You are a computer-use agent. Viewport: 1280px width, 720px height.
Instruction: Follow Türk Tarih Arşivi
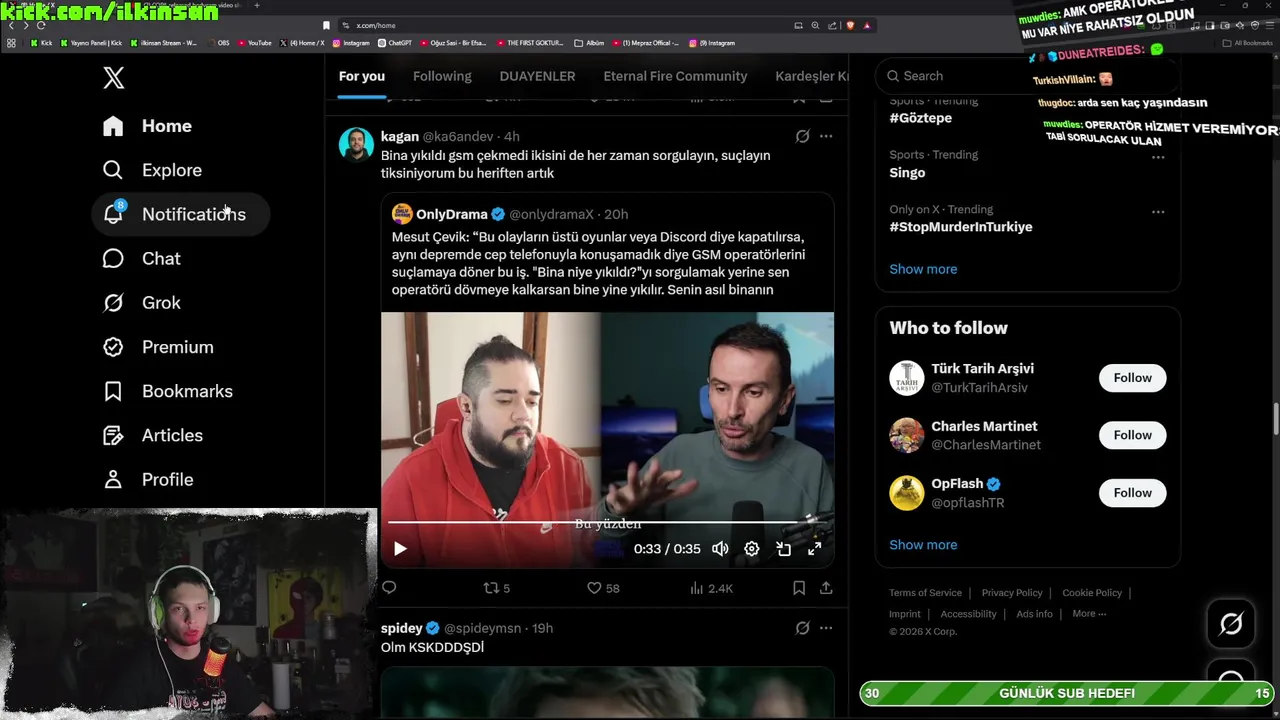(x=1133, y=378)
